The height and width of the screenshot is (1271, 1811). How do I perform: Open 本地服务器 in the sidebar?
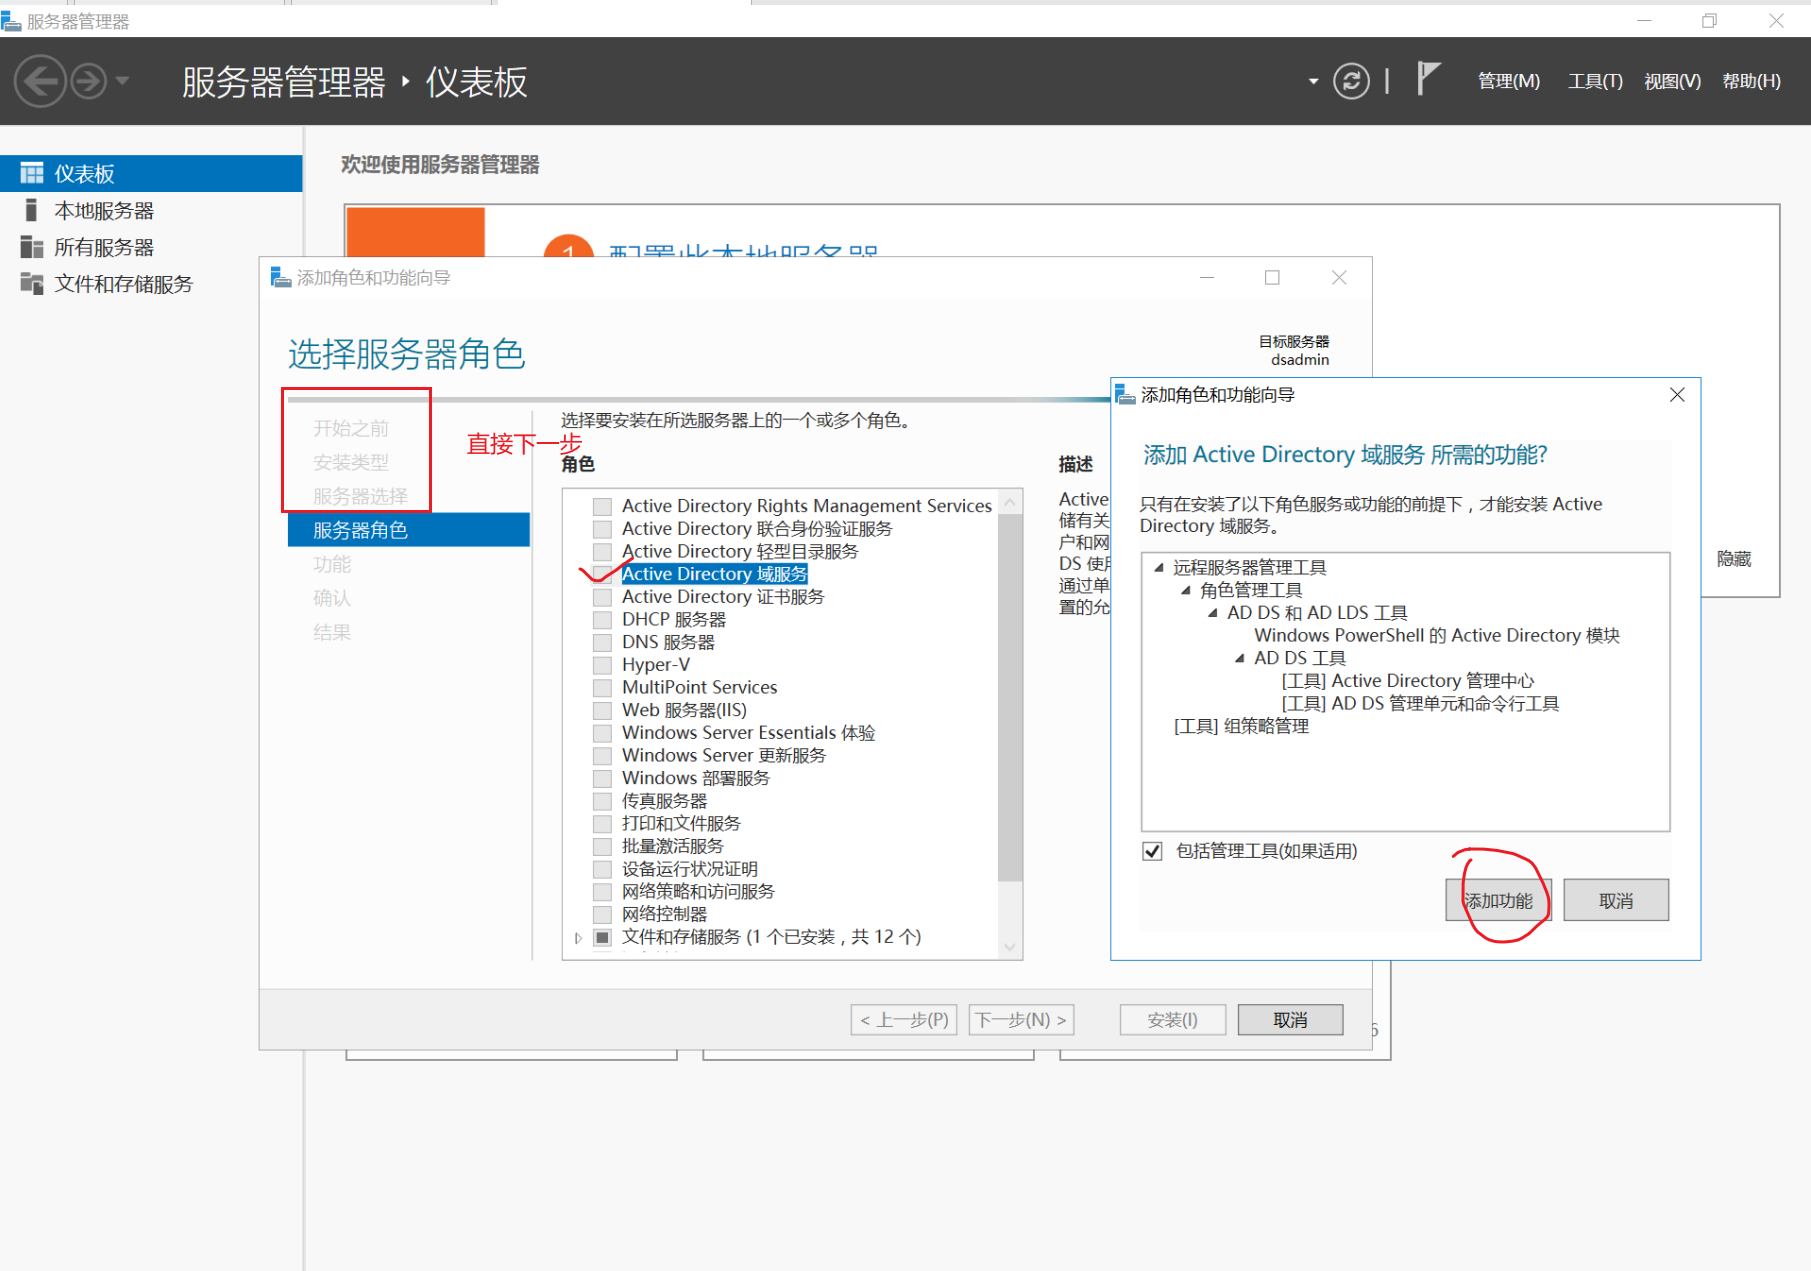pos(151,210)
